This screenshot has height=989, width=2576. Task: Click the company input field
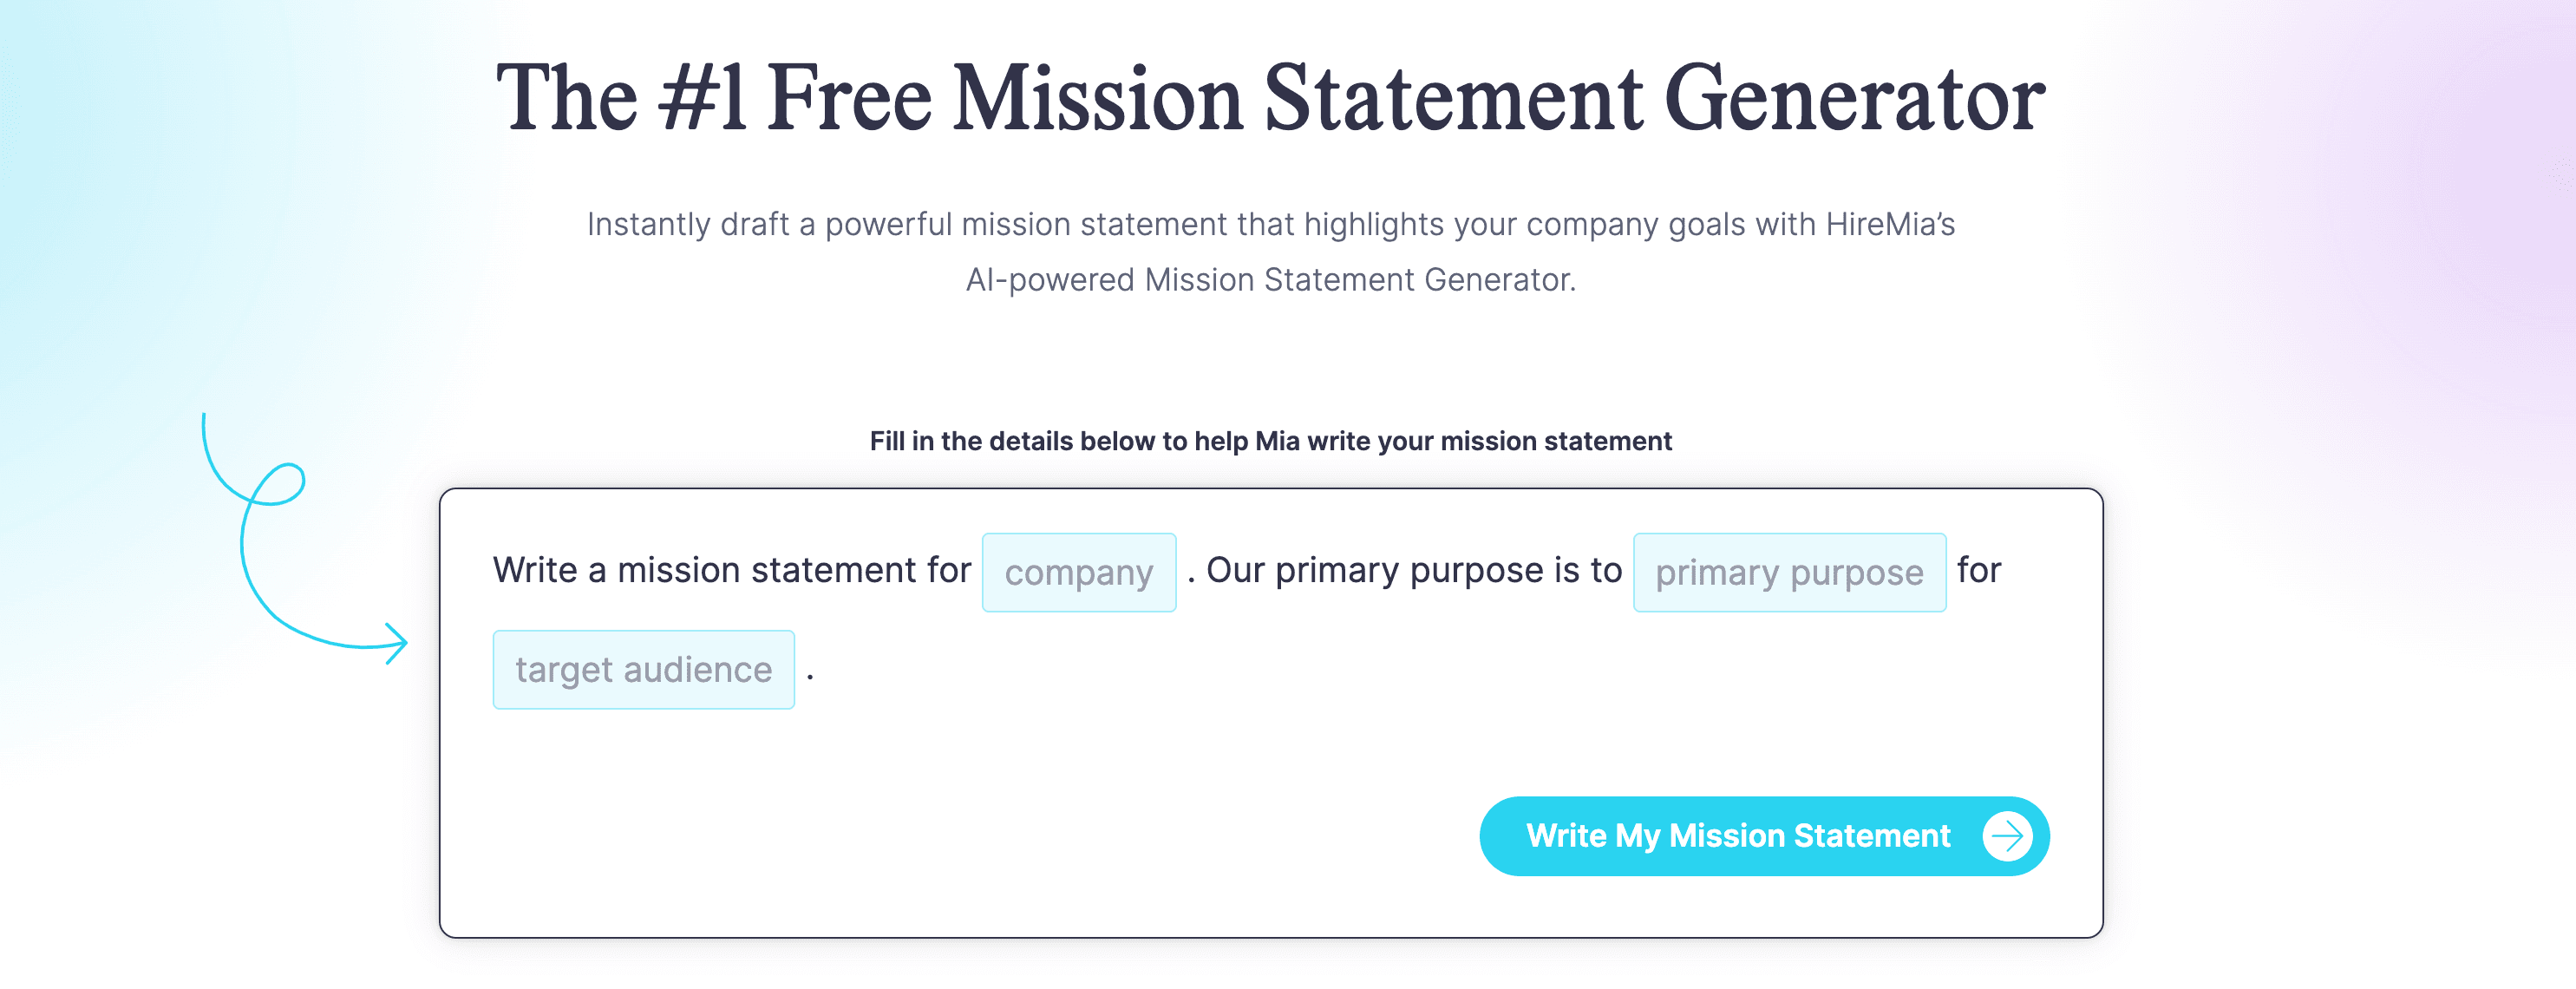pos(1078,571)
